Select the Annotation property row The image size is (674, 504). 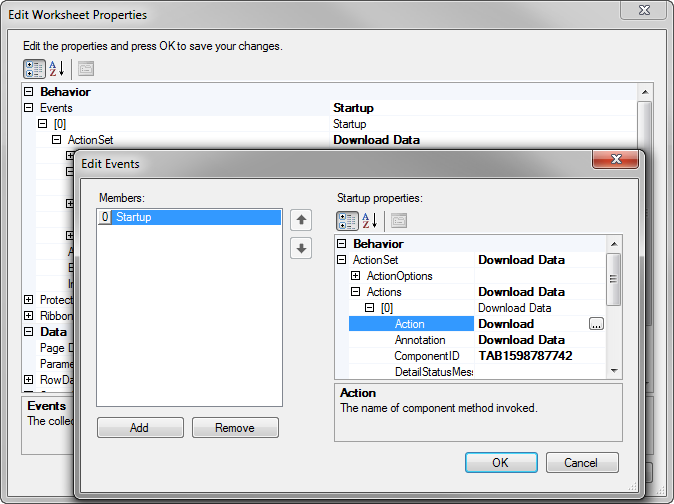(x=477, y=340)
